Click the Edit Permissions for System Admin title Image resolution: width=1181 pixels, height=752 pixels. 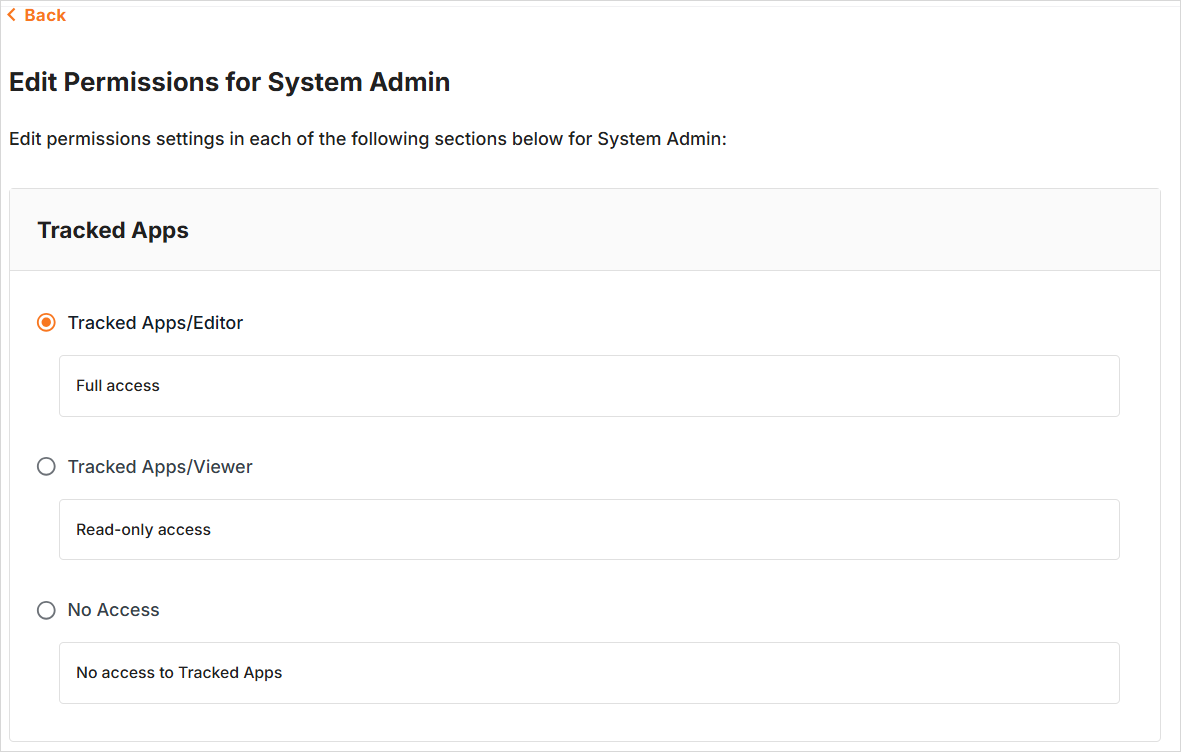(229, 82)
